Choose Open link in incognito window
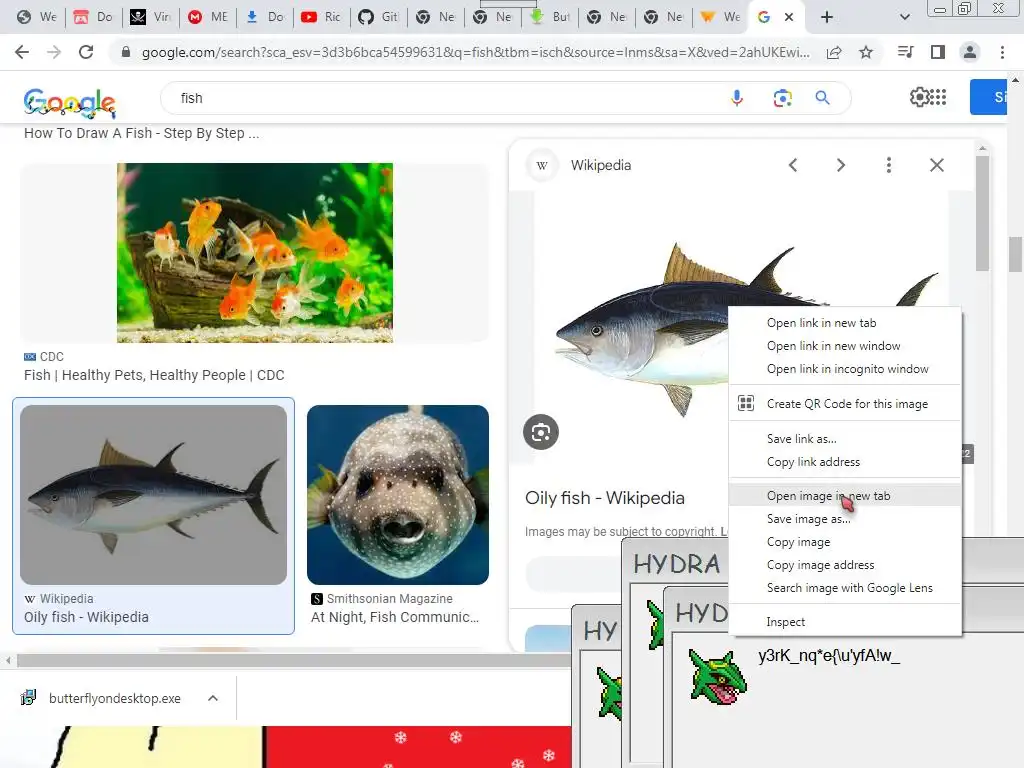This screenshot has height=768, width=1024. tap(845, 369)
